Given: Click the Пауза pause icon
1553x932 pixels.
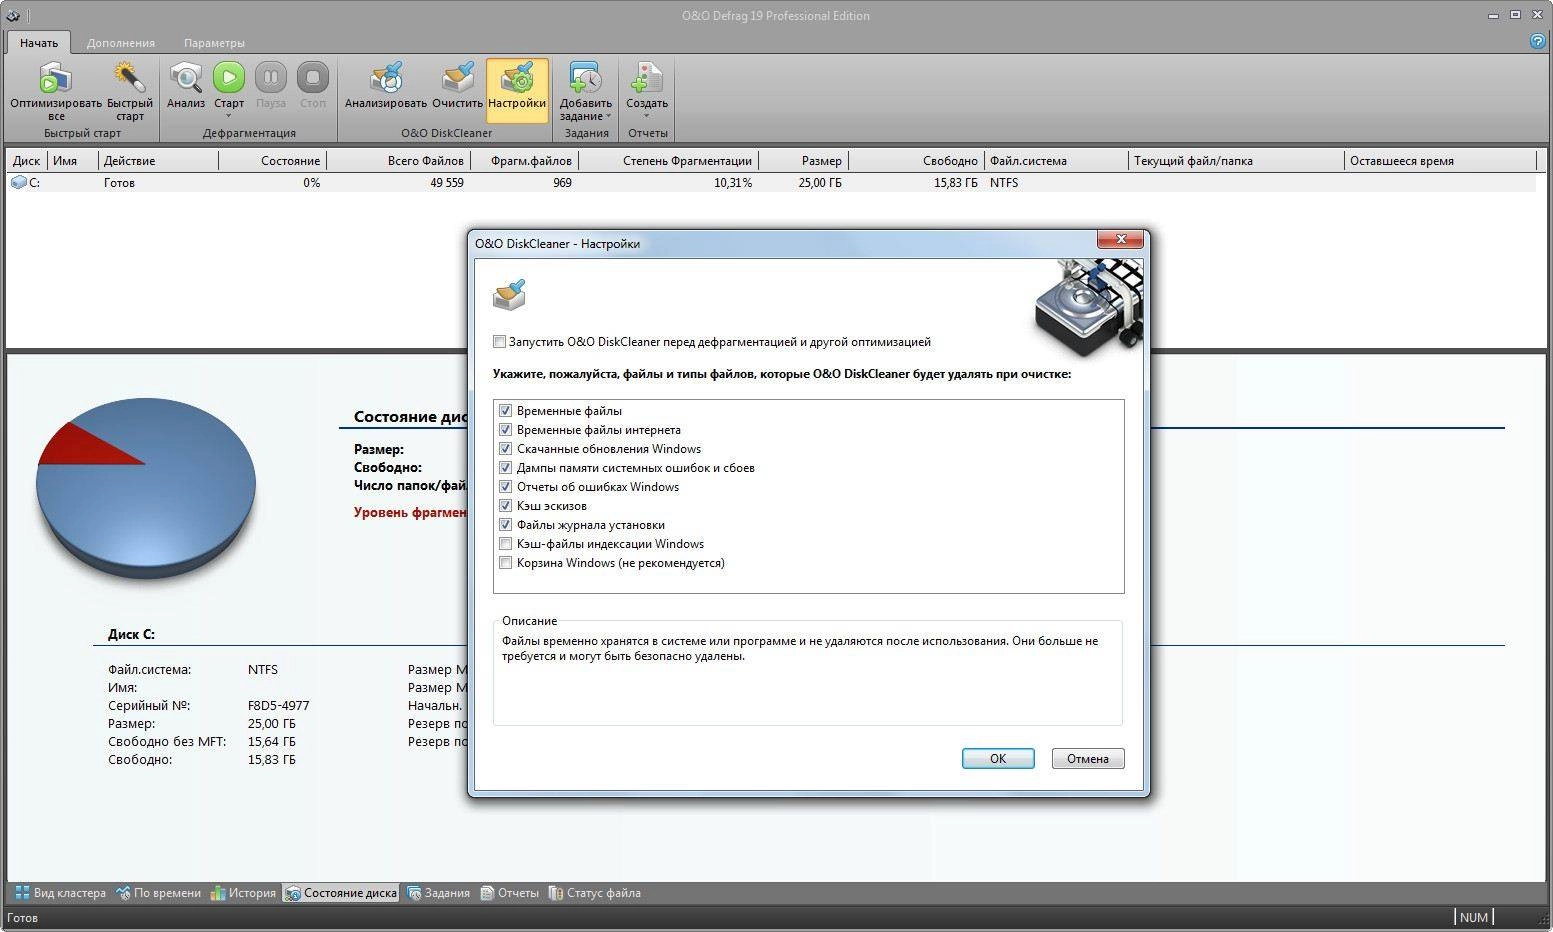Looking at the screenshot, I should click(271, 78).
